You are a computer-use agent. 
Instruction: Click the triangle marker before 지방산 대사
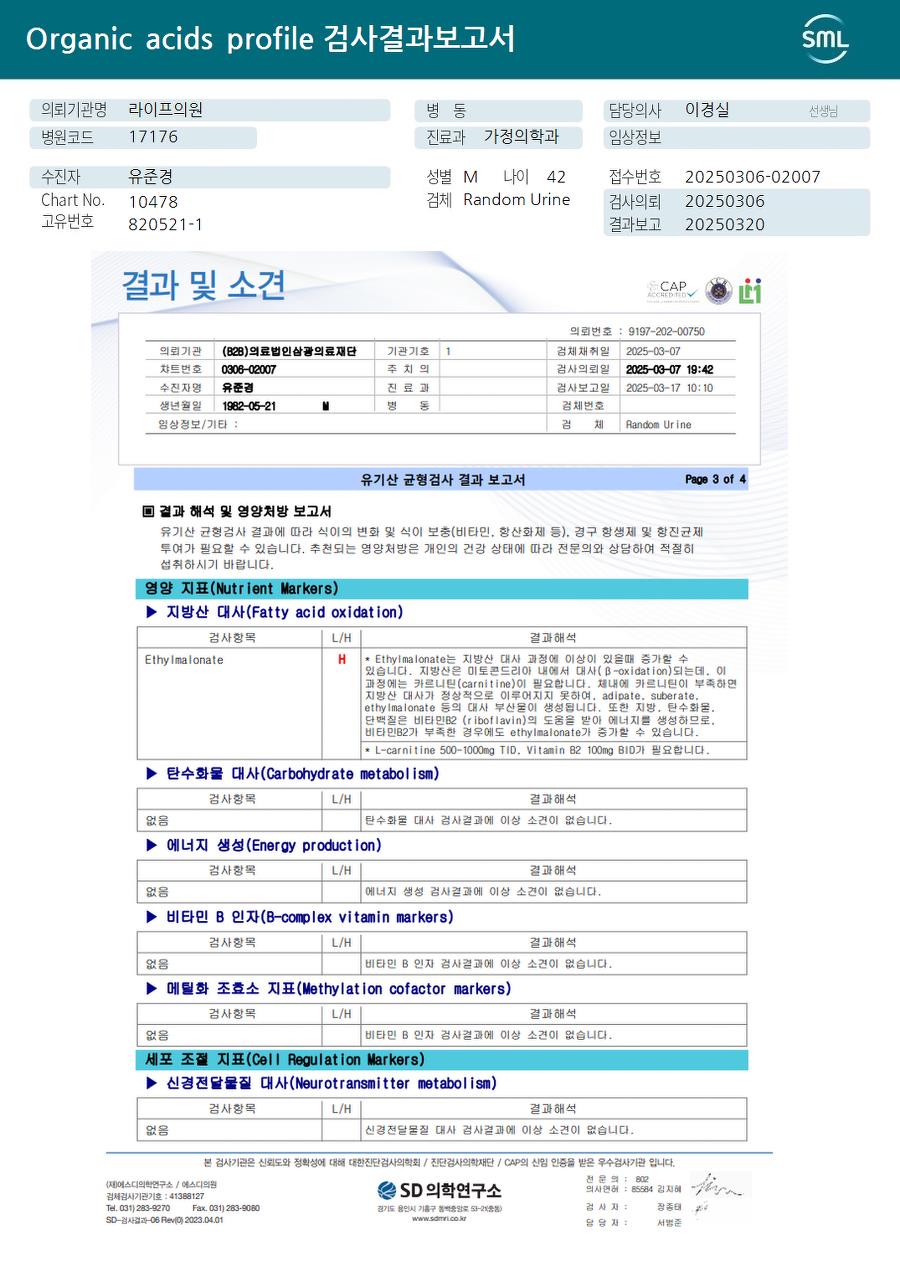[152, 612]
